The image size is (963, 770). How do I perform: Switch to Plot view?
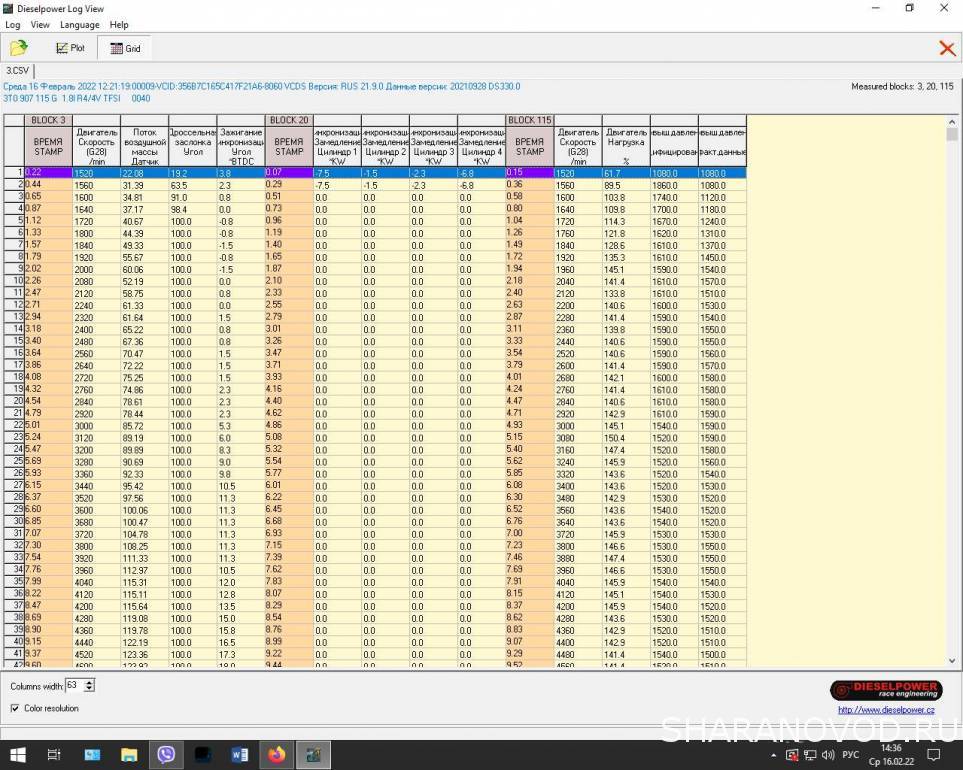pyautogui.click(x=70, y=48)
